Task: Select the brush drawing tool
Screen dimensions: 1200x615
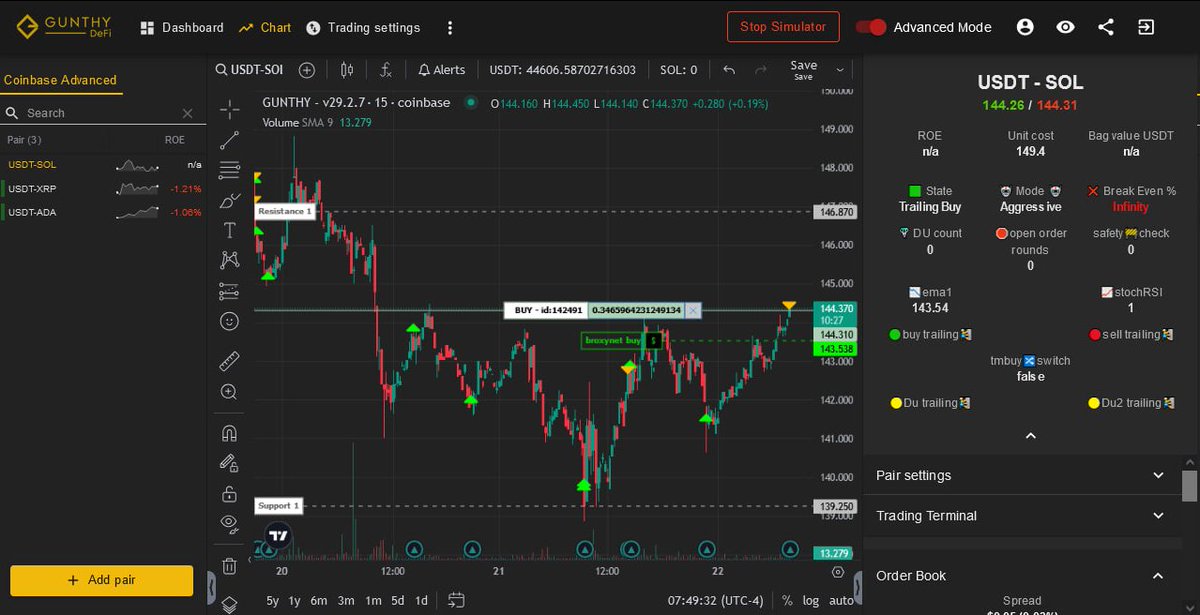Action: 229,200
